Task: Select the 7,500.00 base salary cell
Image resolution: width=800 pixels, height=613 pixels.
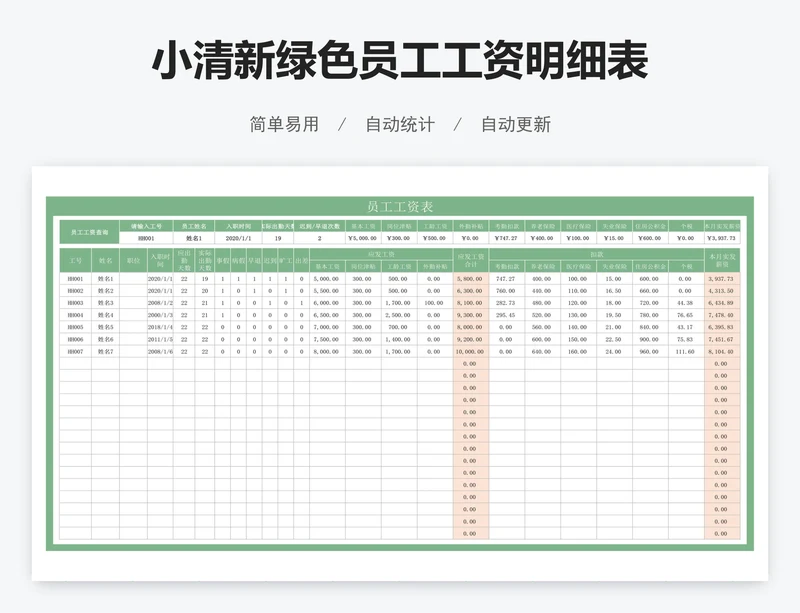Action: [x=327, y=339]
